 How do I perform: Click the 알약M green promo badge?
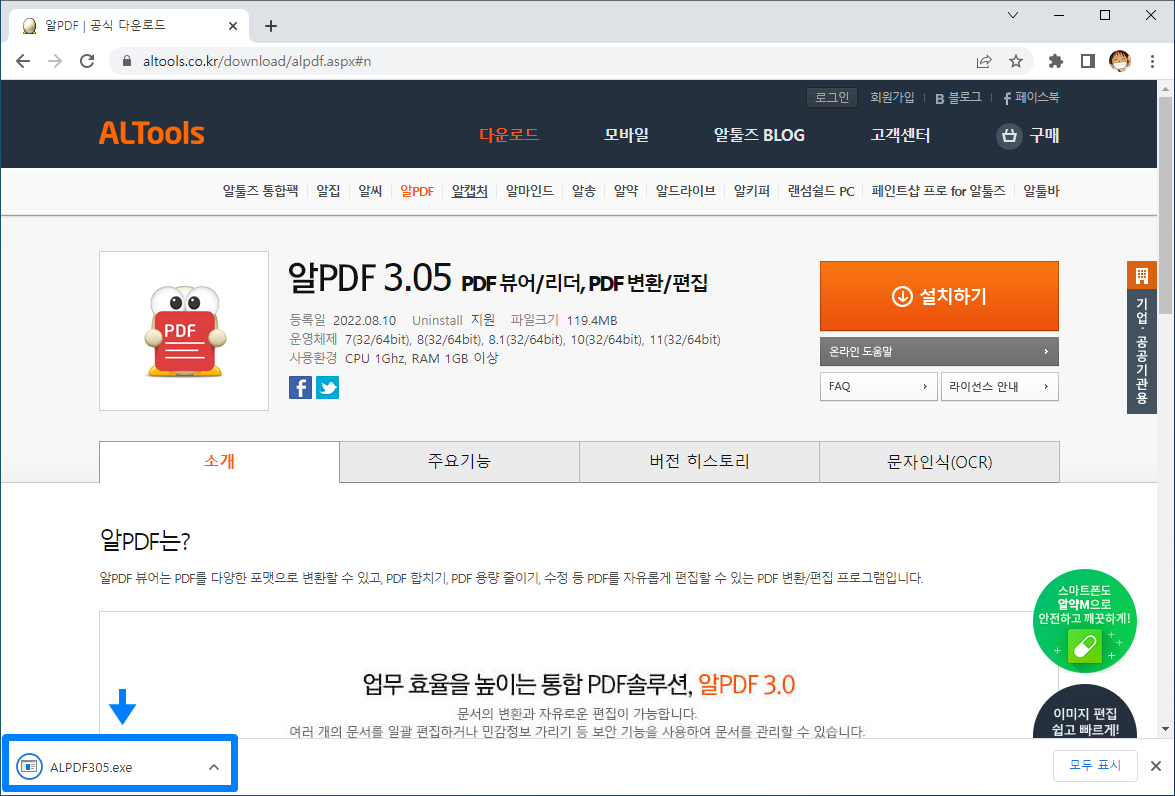(1084, 621)
